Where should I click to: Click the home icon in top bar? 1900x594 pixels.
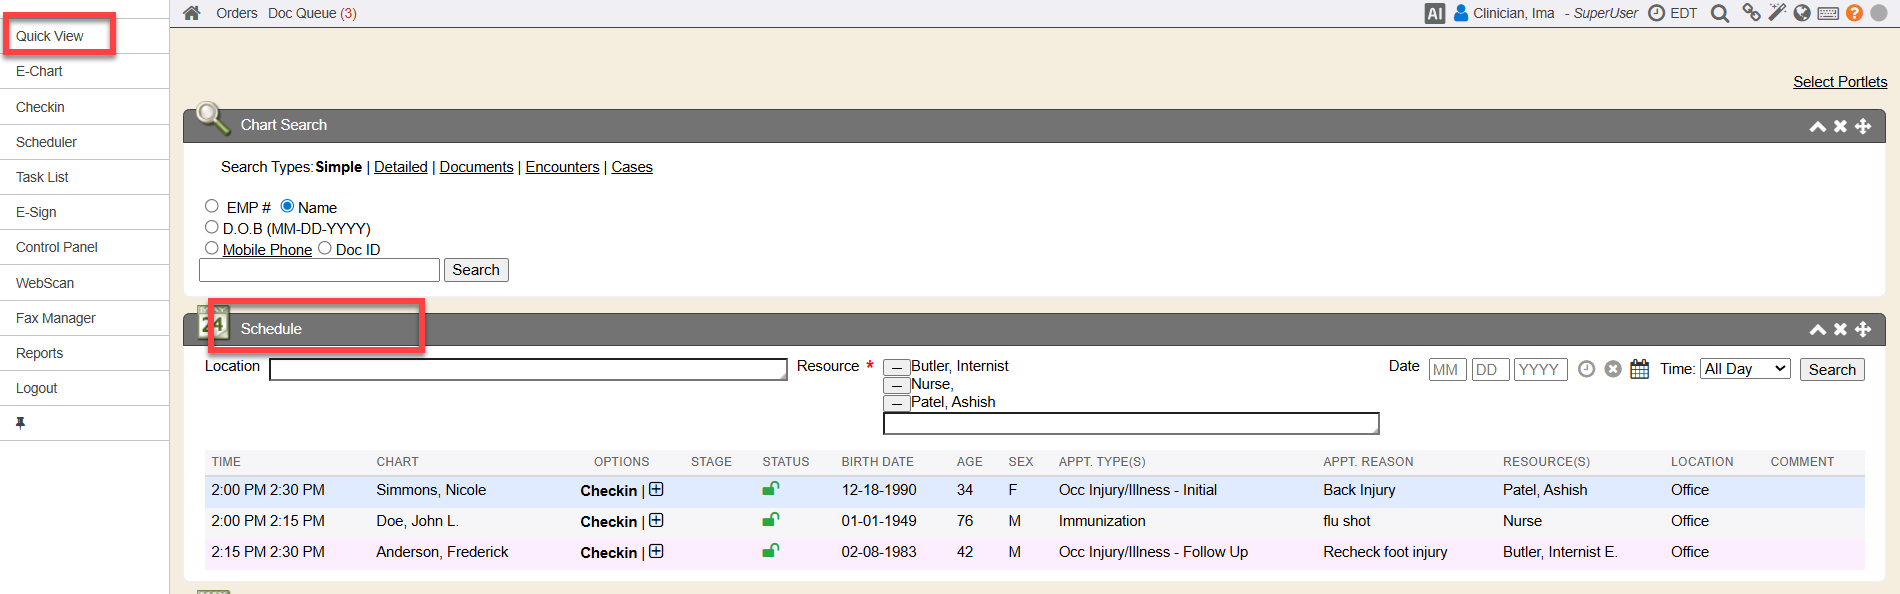click(x=192, y=13)
